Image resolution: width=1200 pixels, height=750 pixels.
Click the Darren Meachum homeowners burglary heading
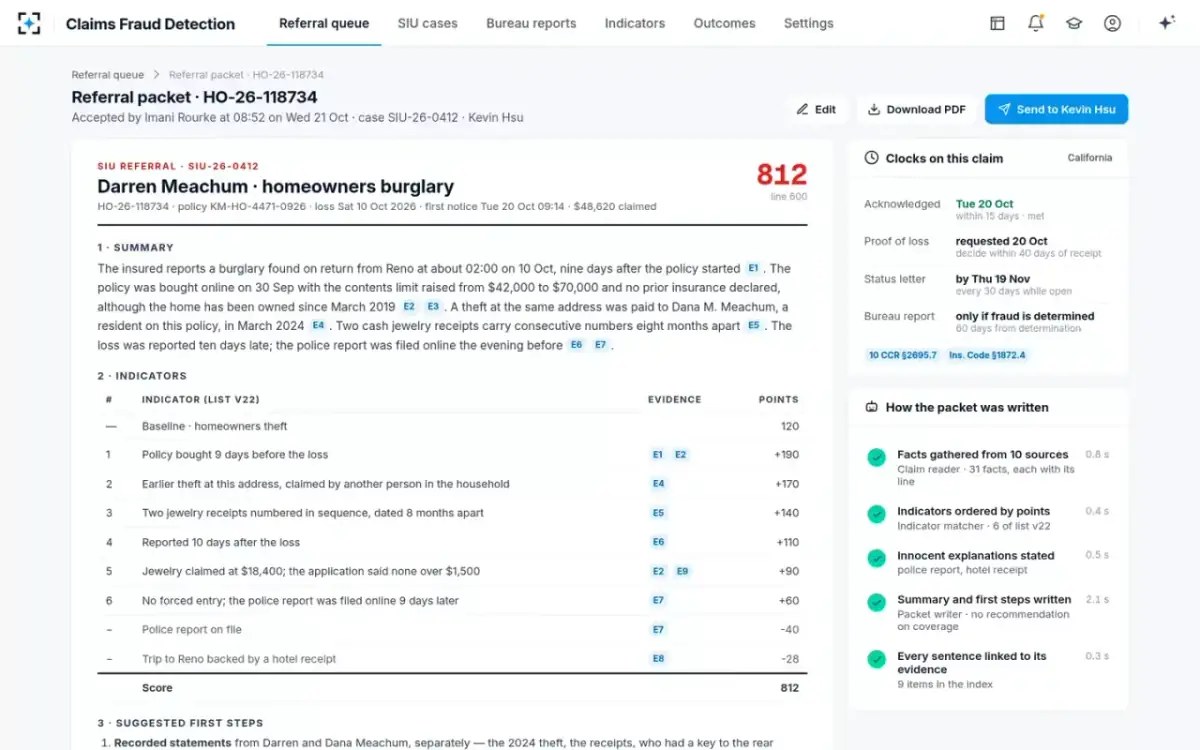pyautogui.click(x=275, y=186)
